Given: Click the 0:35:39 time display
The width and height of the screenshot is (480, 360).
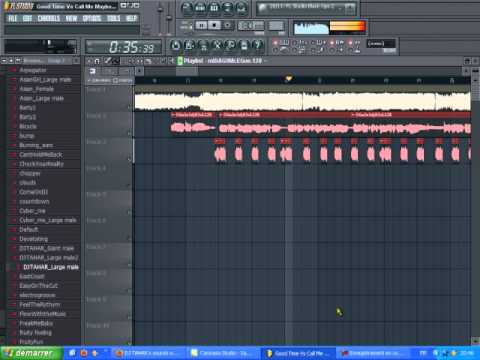Looking at the screenshot, I should tap(124, 47).
